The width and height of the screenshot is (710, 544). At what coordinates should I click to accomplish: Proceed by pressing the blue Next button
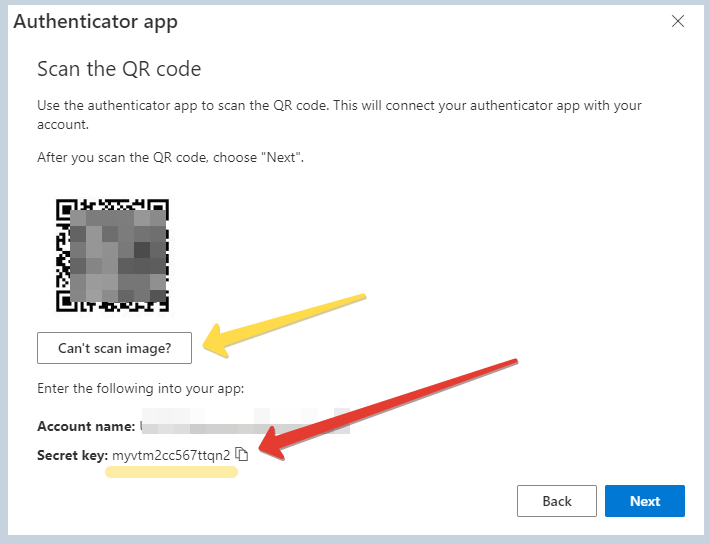[x=645, y=501]
